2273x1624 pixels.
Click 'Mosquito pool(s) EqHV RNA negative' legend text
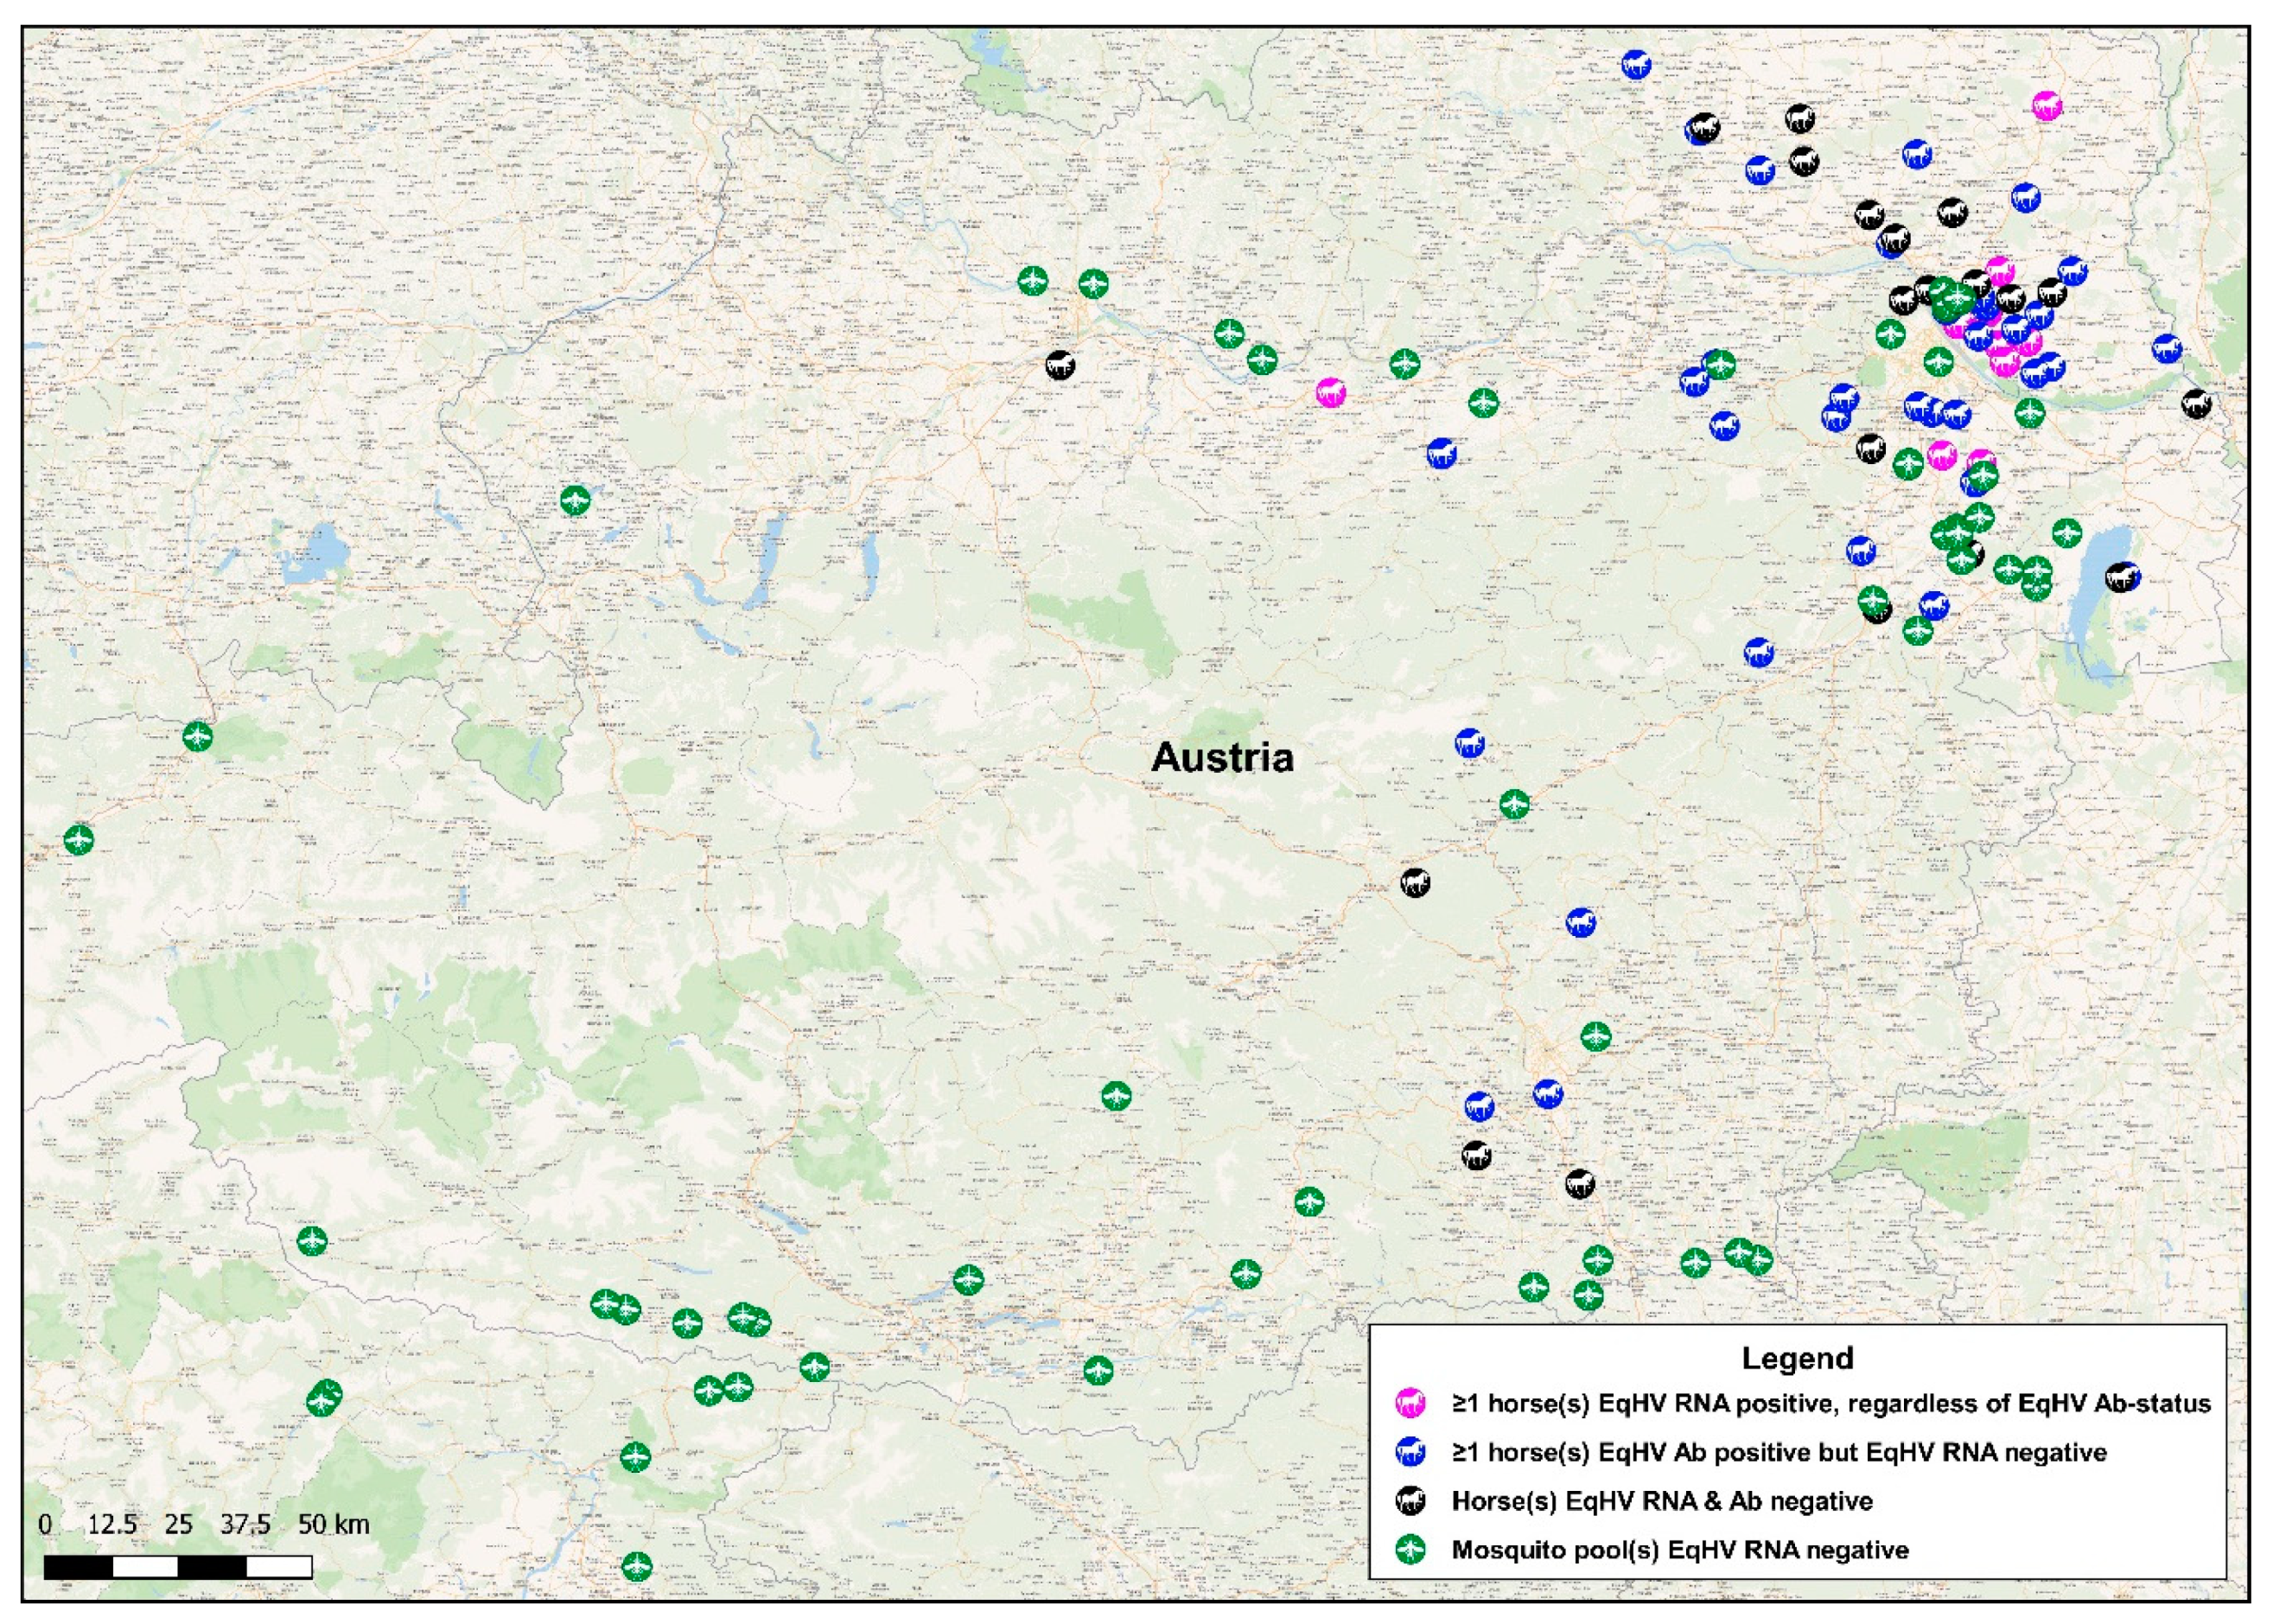tap(1680, 1550)
